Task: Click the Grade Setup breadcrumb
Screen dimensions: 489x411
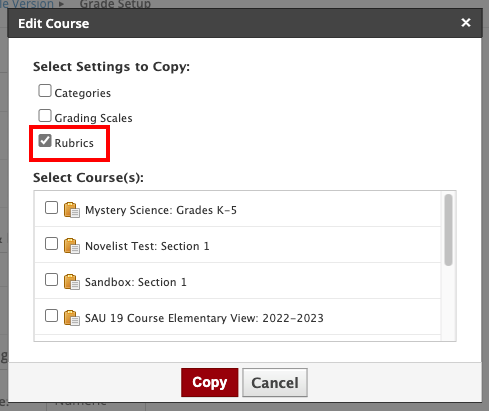Action: pos(115,4)
